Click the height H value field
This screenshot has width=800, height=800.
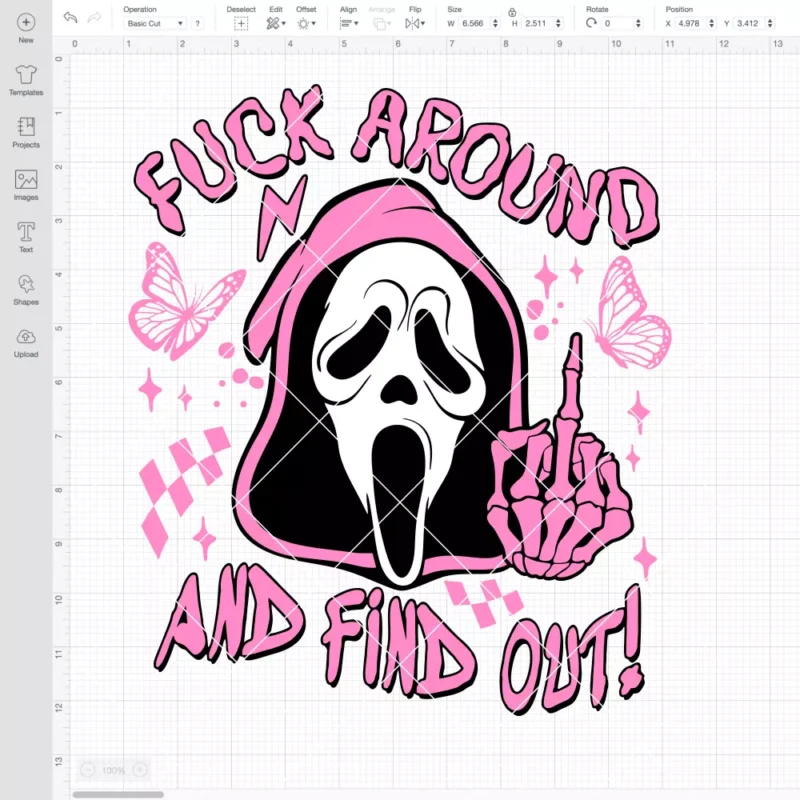click(537, 23)
